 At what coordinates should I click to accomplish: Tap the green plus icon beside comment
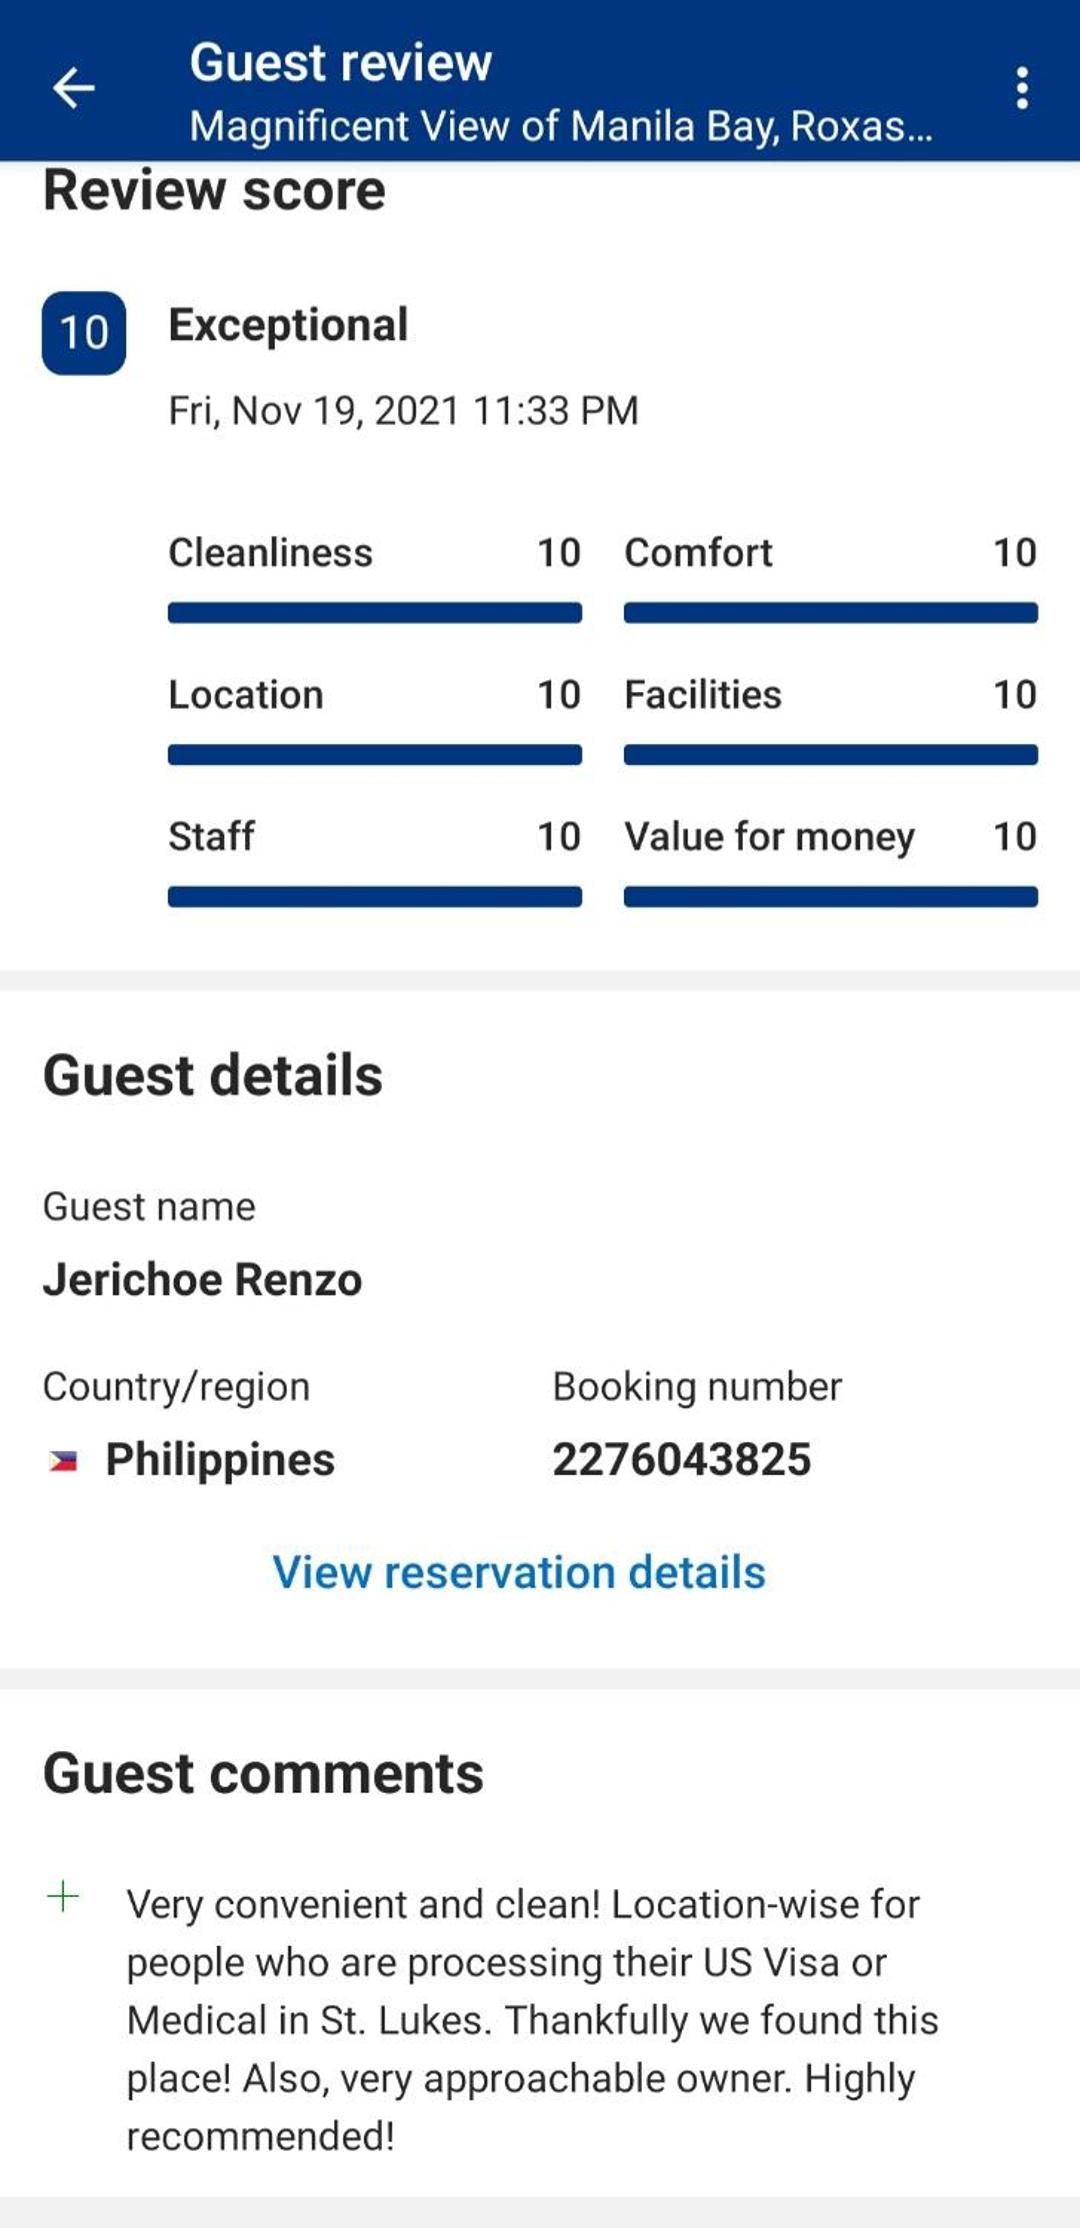coord(63,1896)
